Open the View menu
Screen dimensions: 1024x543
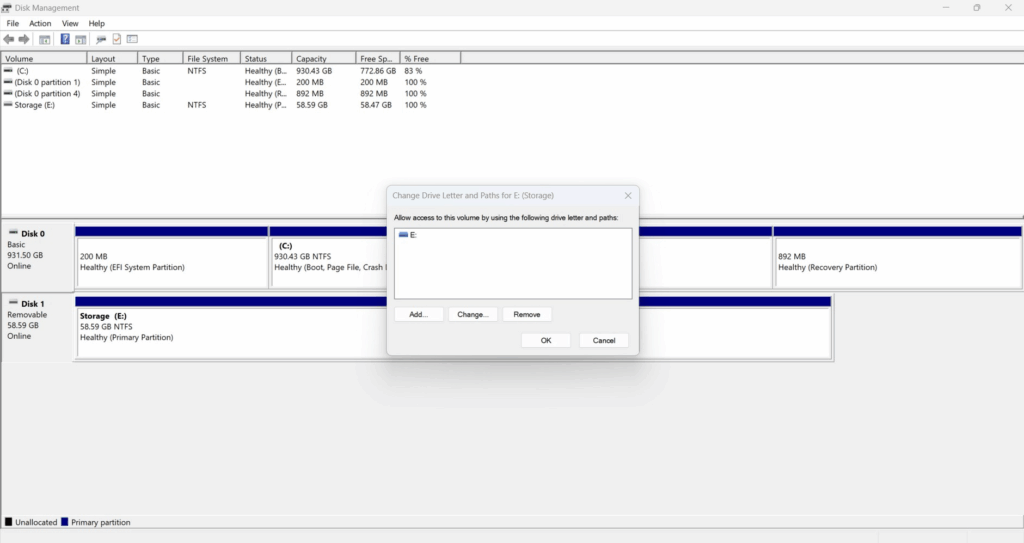(x=70, y=24)
